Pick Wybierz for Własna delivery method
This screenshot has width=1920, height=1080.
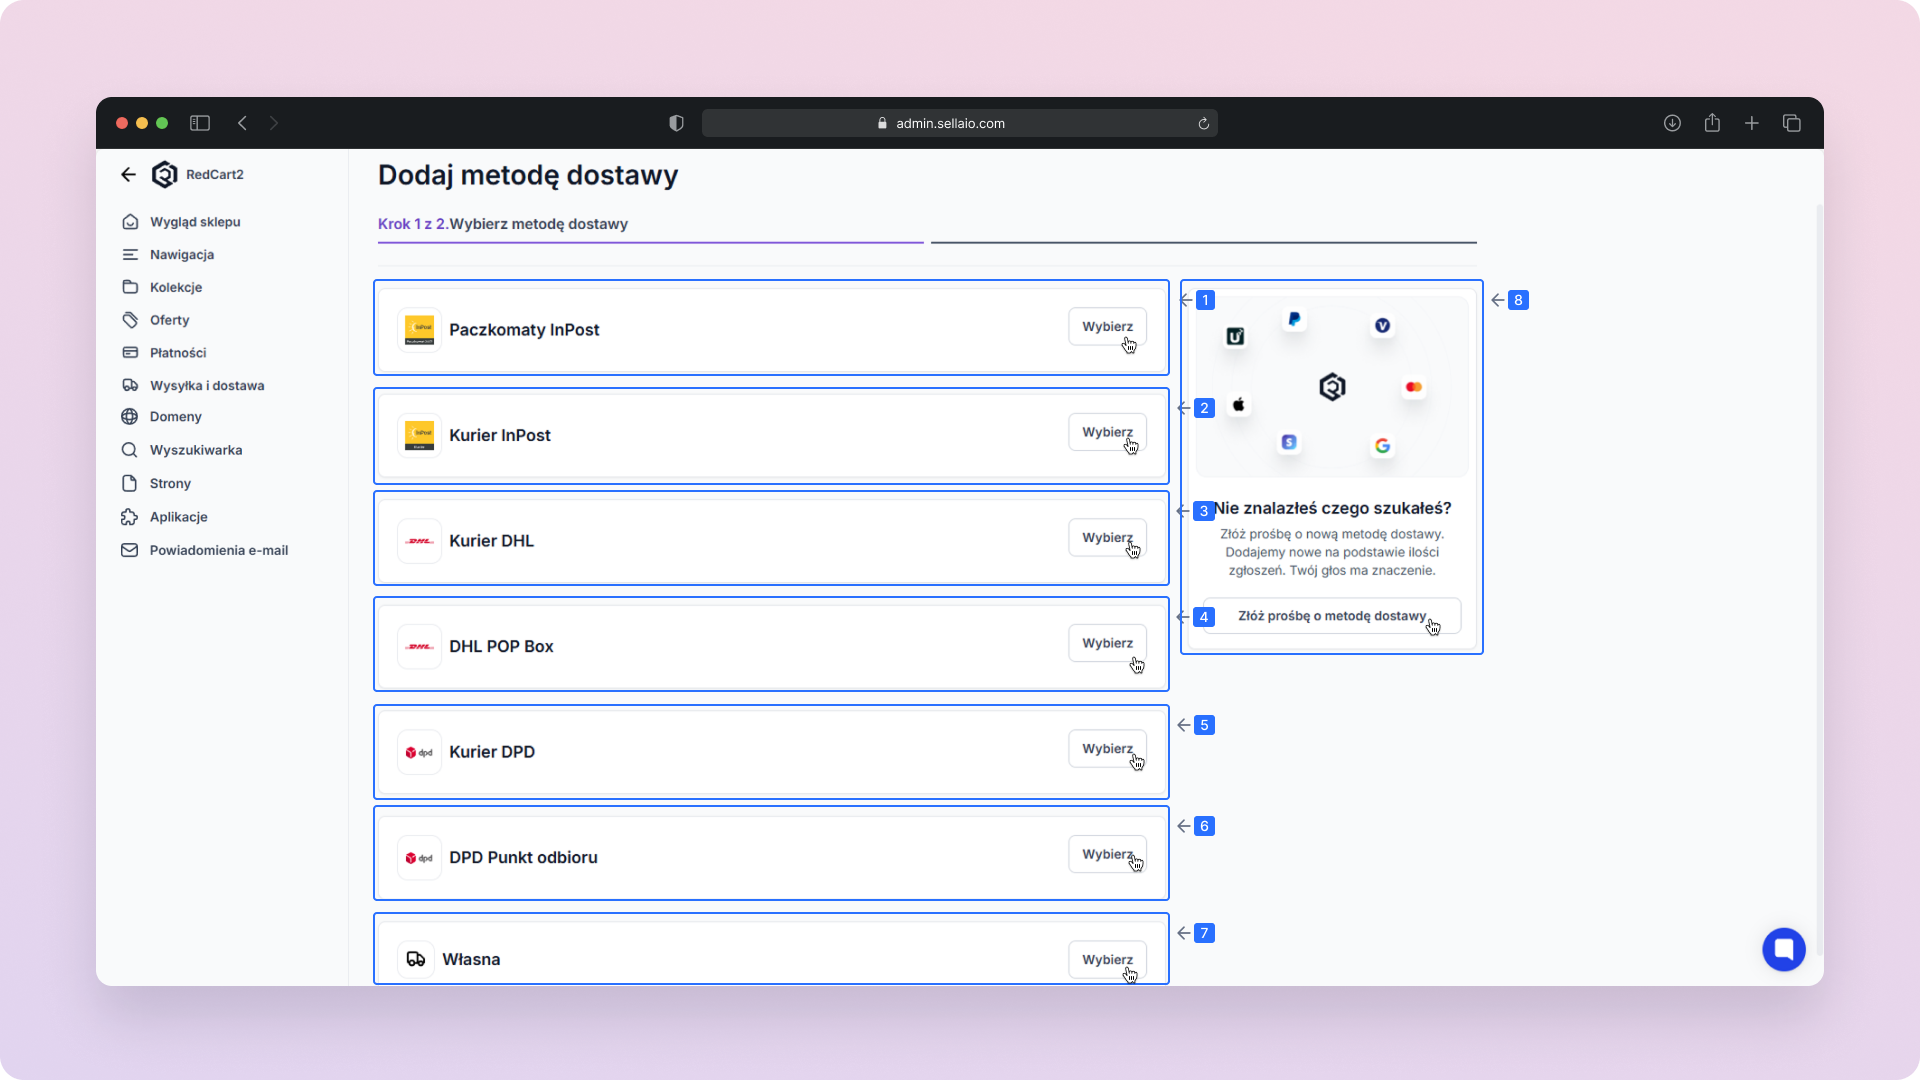1107,959
